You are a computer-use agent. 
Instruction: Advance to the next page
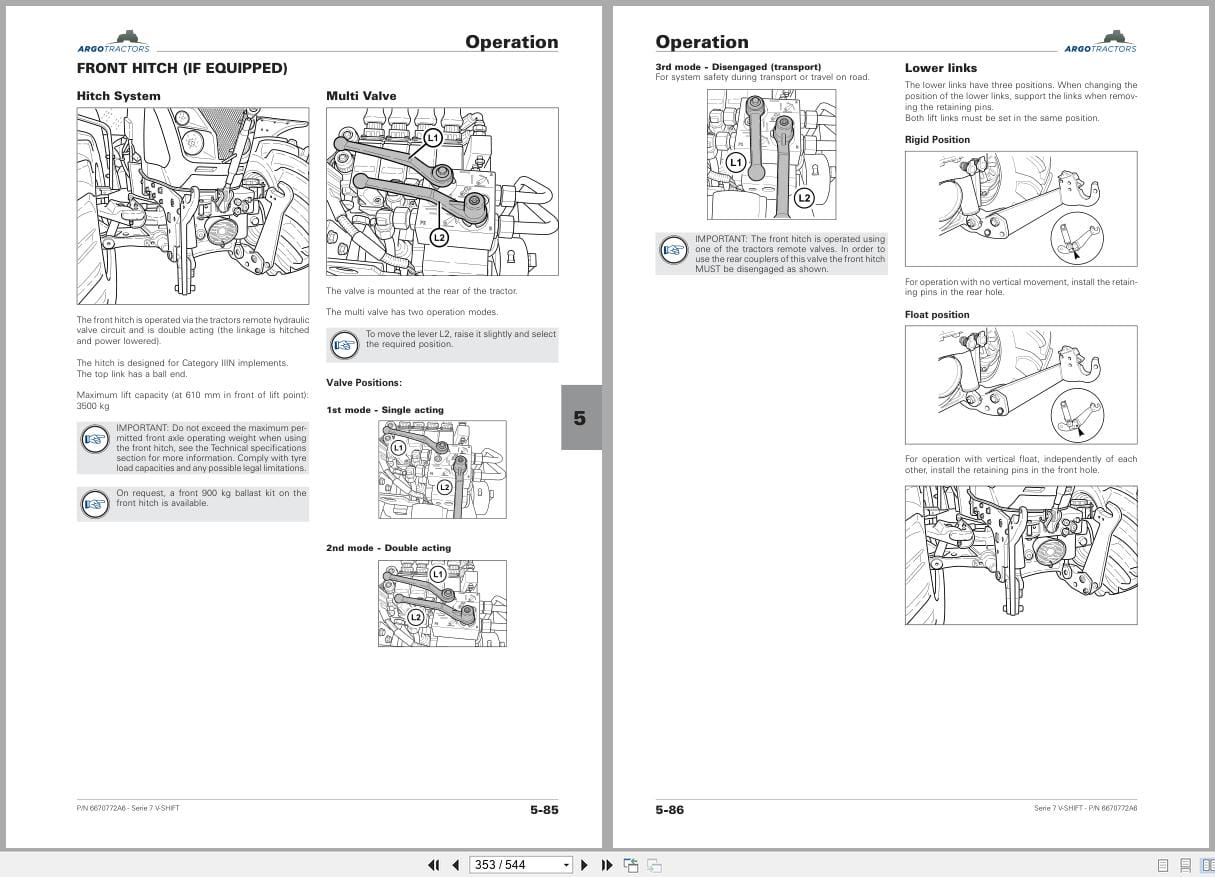(584, 864)
